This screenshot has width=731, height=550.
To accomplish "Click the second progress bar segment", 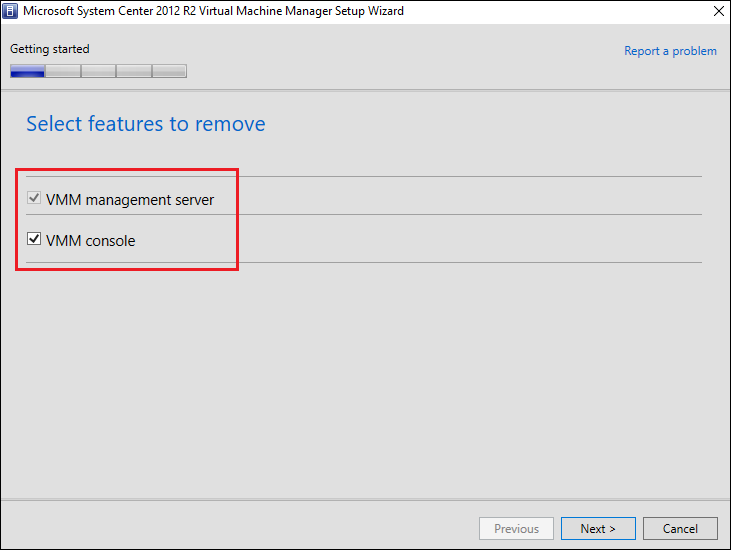I will (63, 71).
